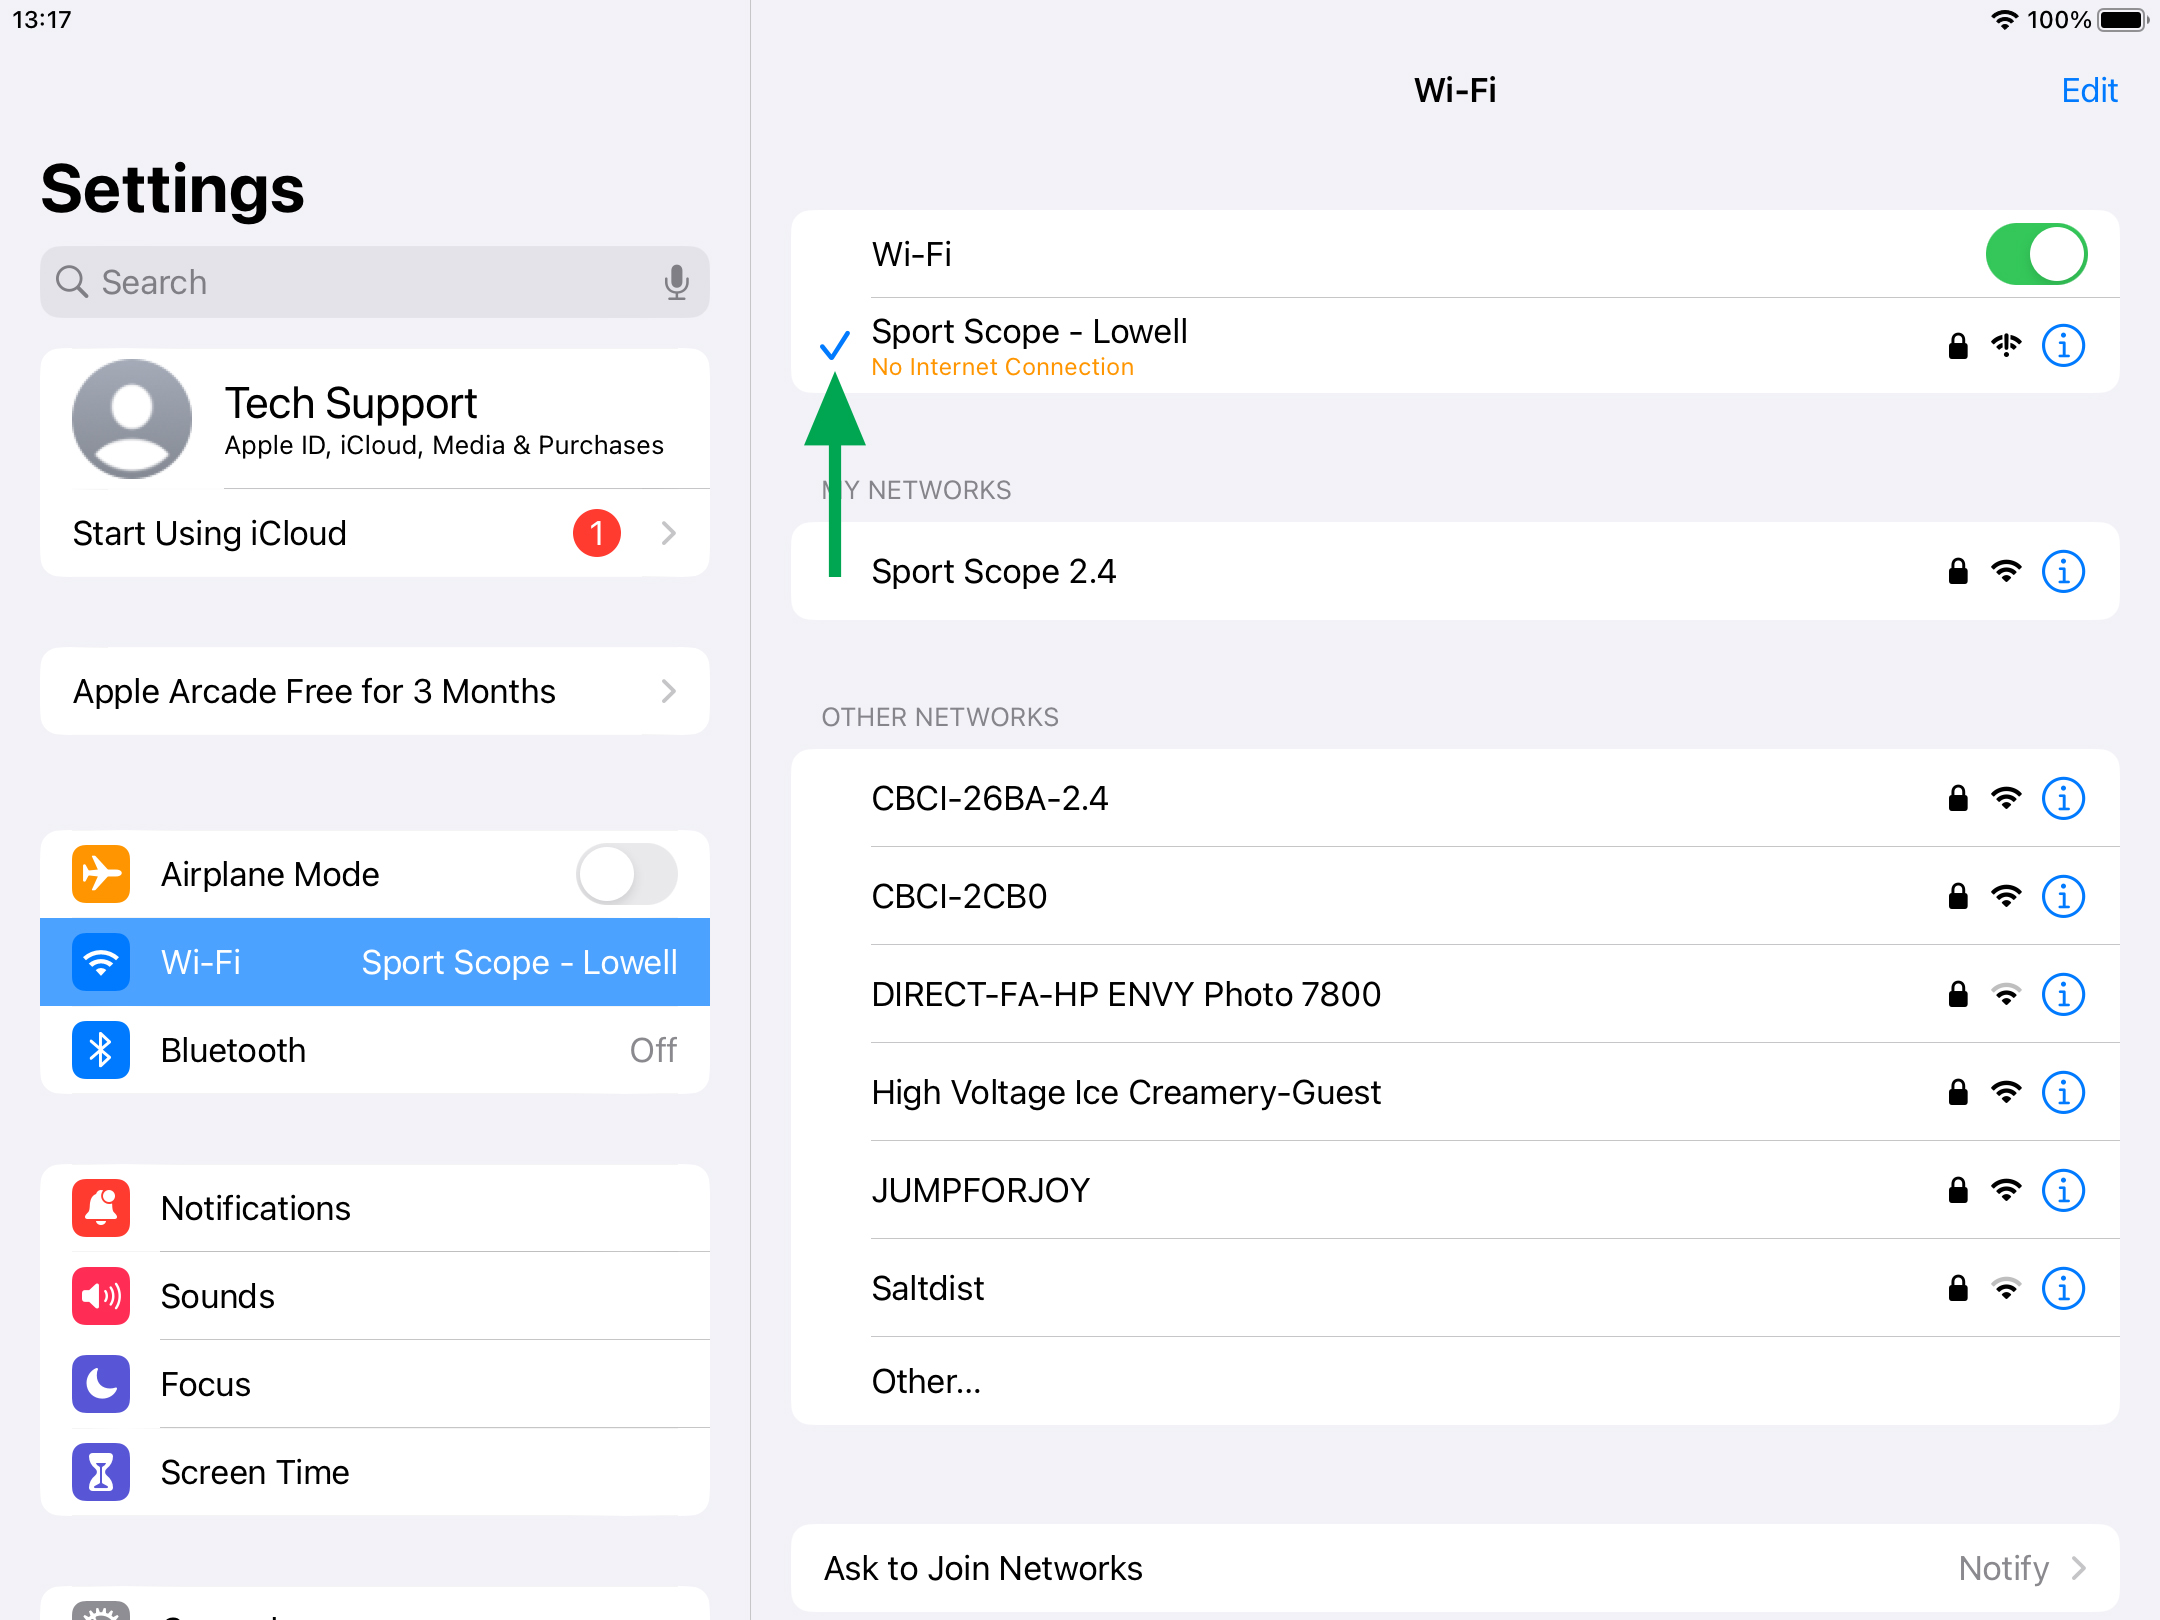Tap the status bar battery indicator
The image size is (2160, 1620).
(2124, 20)
